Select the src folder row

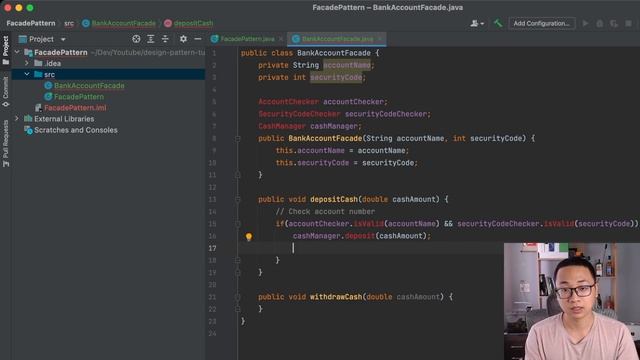pyautogui.click(x=108, y=74)
